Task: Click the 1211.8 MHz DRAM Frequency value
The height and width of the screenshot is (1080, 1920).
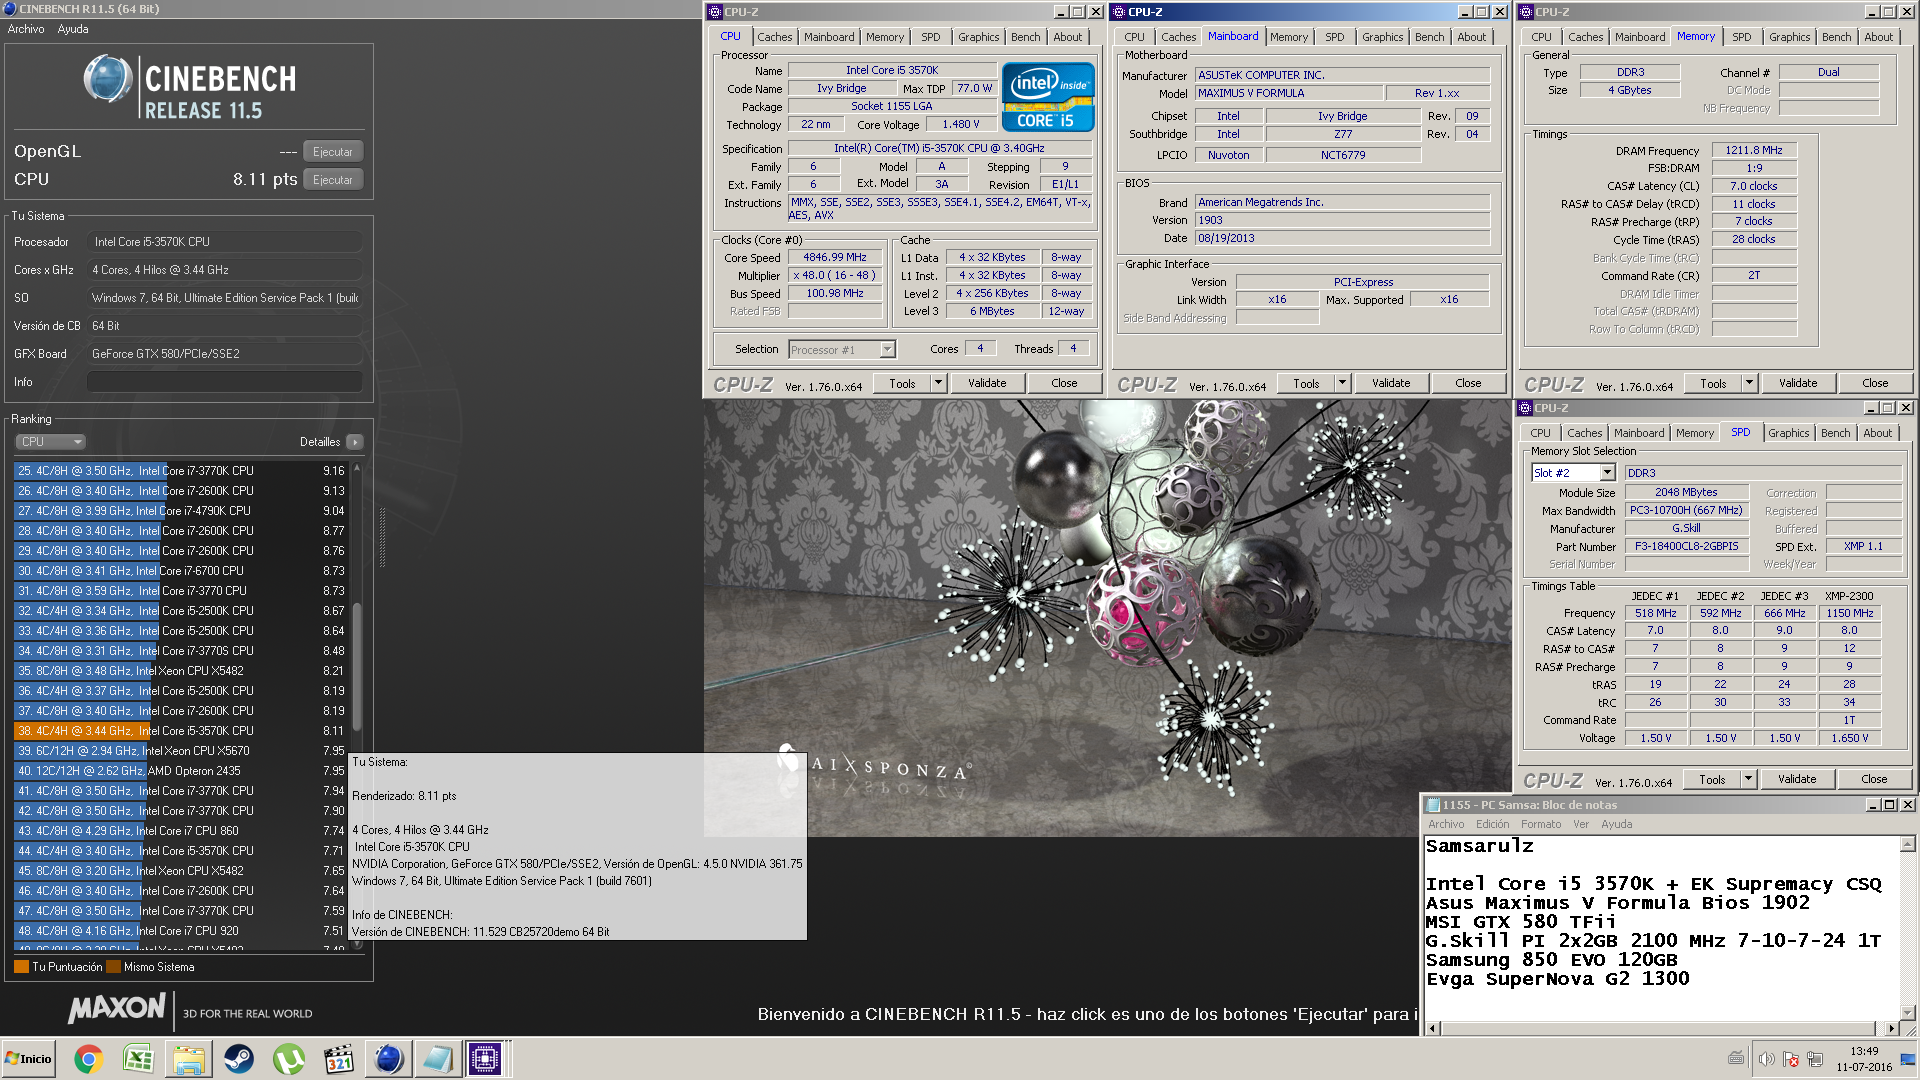Action: [x=1754, y=150]
